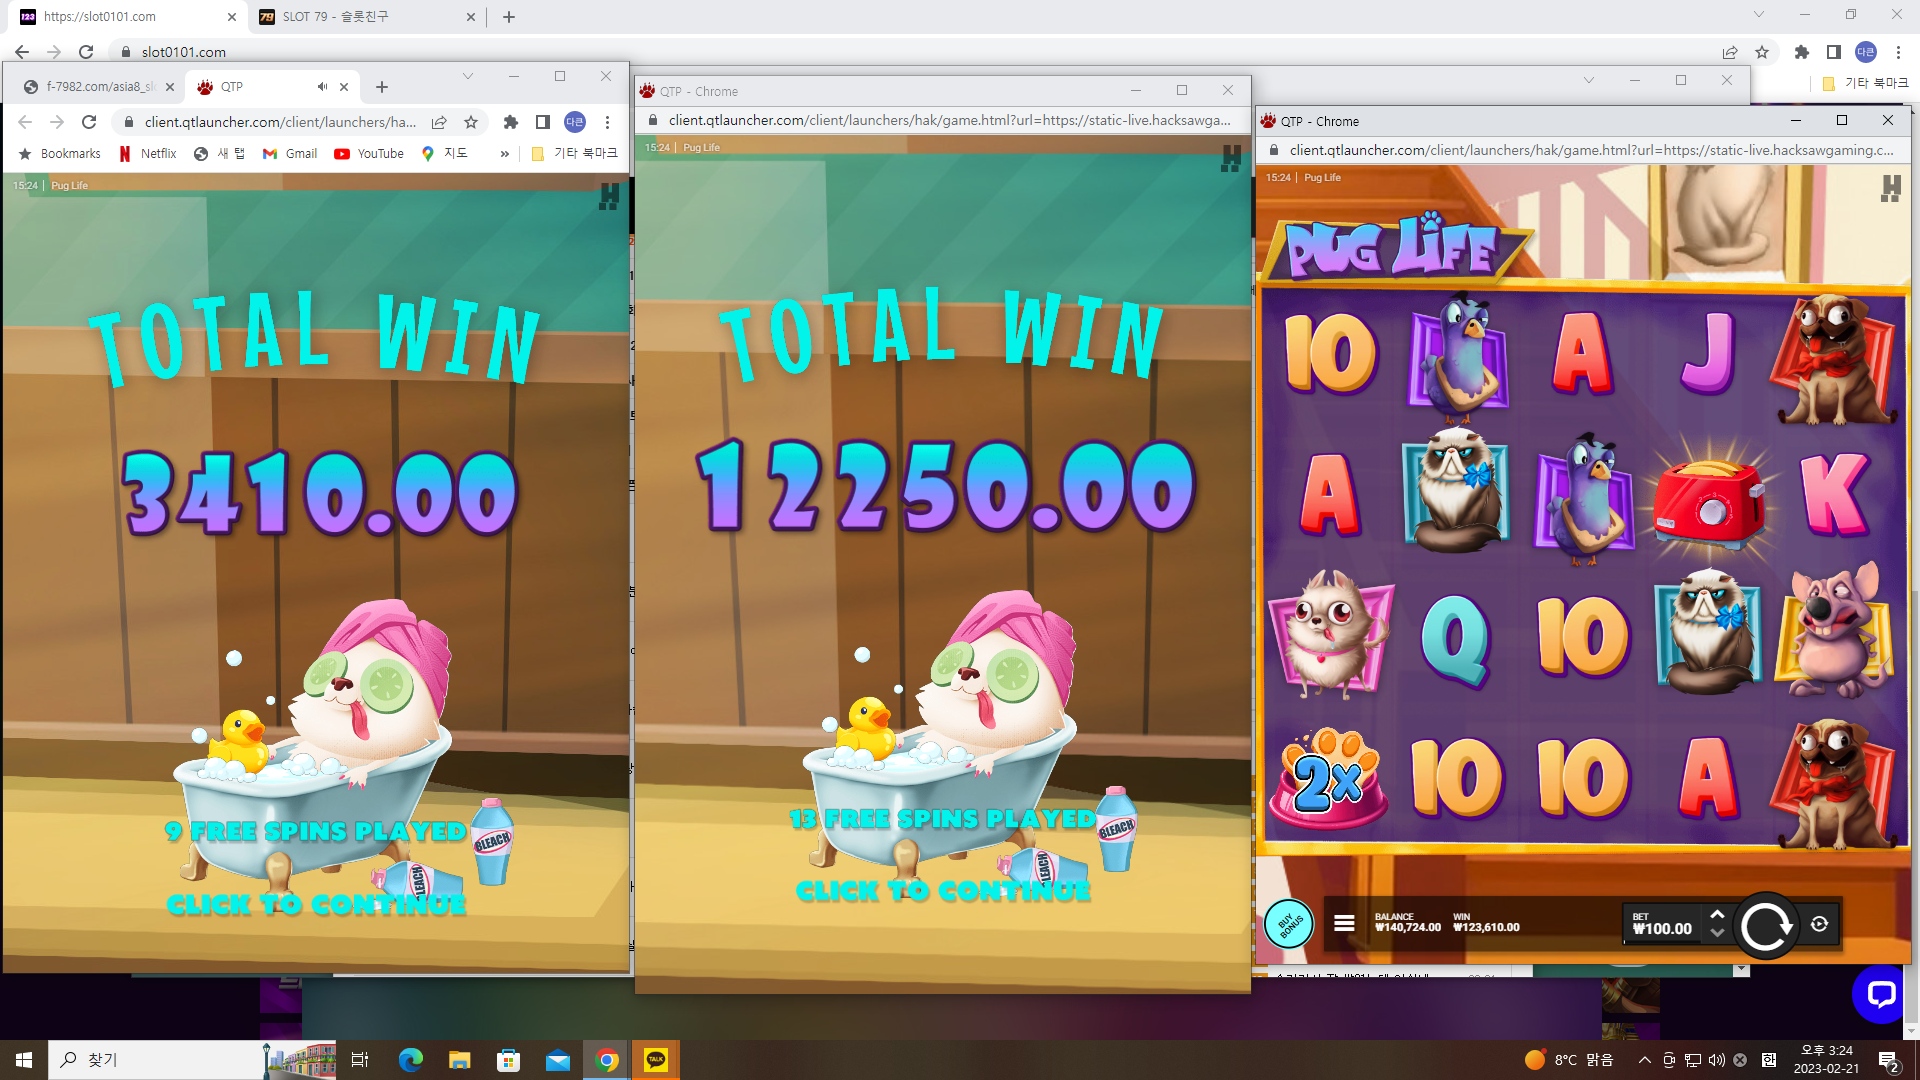
Task: Open Extensions in the main Chrome window
Action: pyautogui.click(x=1802, y=52)
